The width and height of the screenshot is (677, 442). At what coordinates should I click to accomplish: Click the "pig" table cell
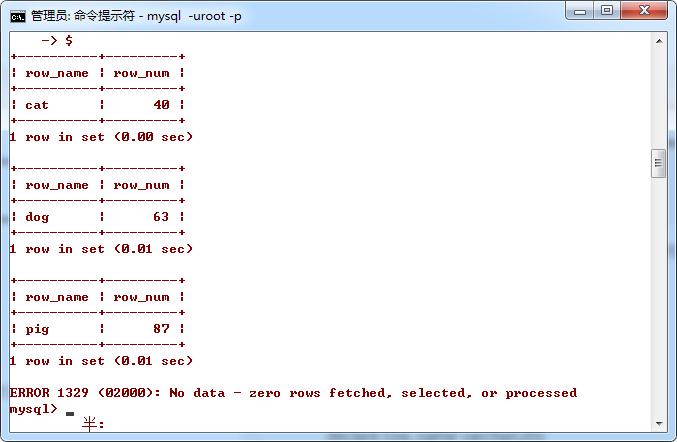click(37, 329)
